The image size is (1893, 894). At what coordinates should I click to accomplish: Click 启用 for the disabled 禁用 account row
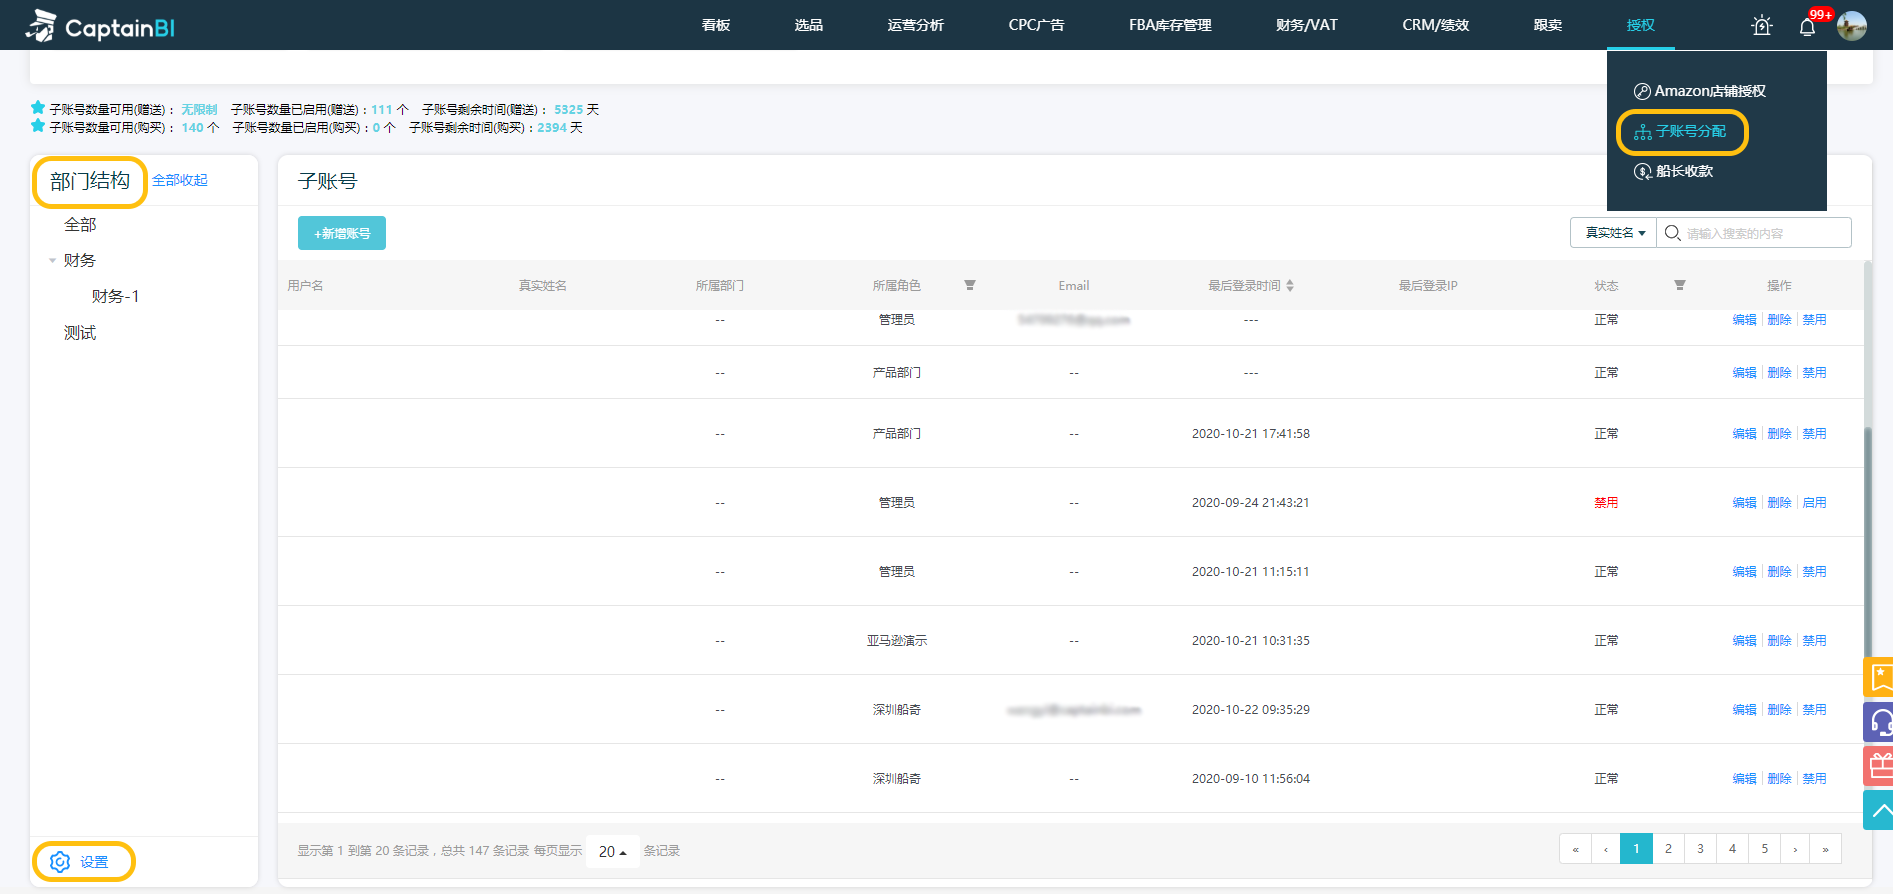tap(1814, 503)
